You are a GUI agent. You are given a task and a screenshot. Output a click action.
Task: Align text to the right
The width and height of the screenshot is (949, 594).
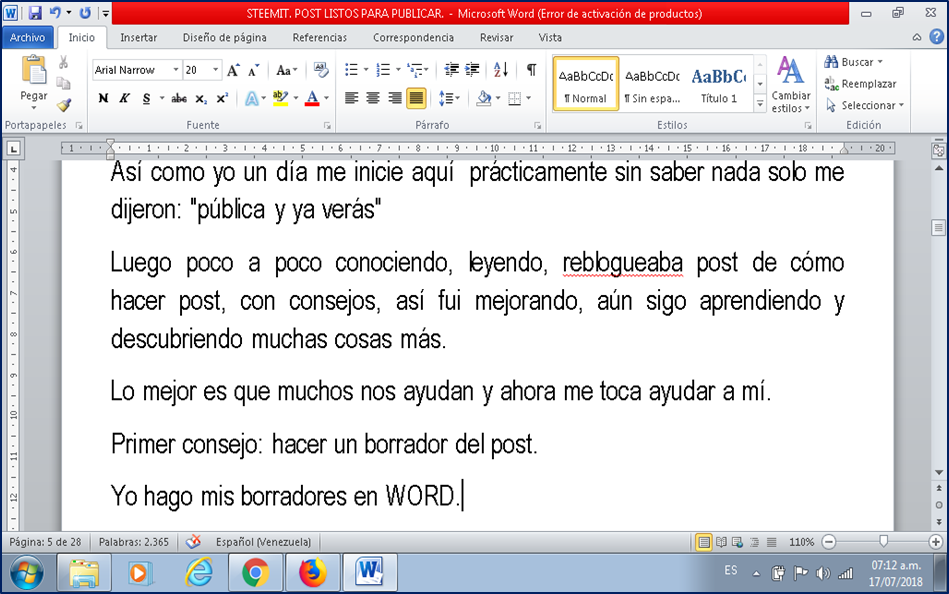pos(395,98)
